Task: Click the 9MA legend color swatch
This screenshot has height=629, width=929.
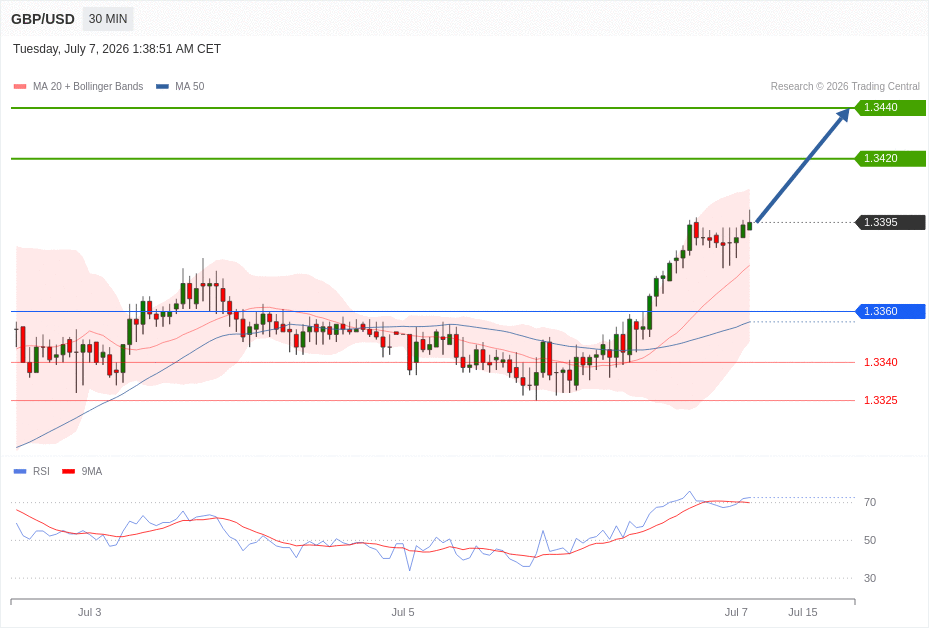Action: point(69,471)
